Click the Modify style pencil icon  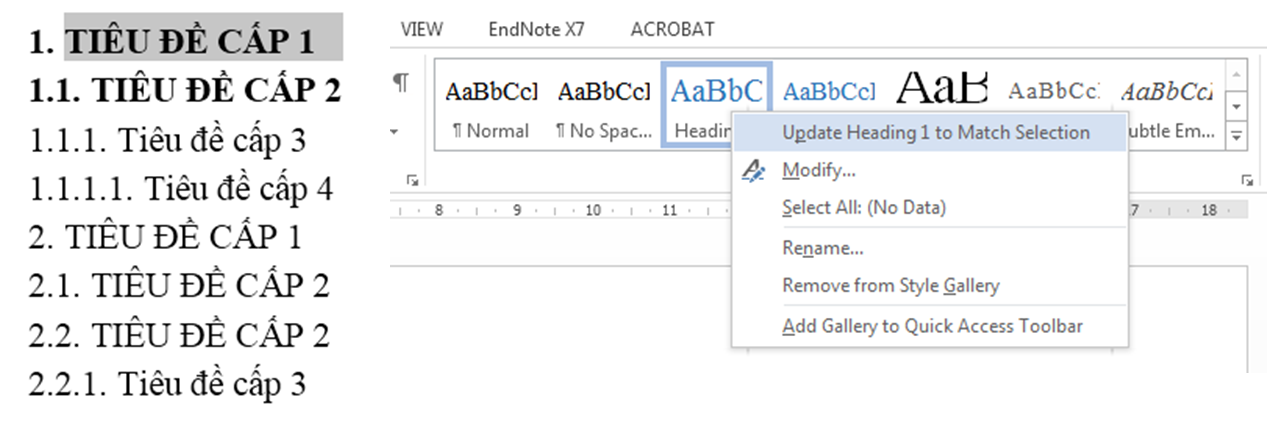pos(754,171)
